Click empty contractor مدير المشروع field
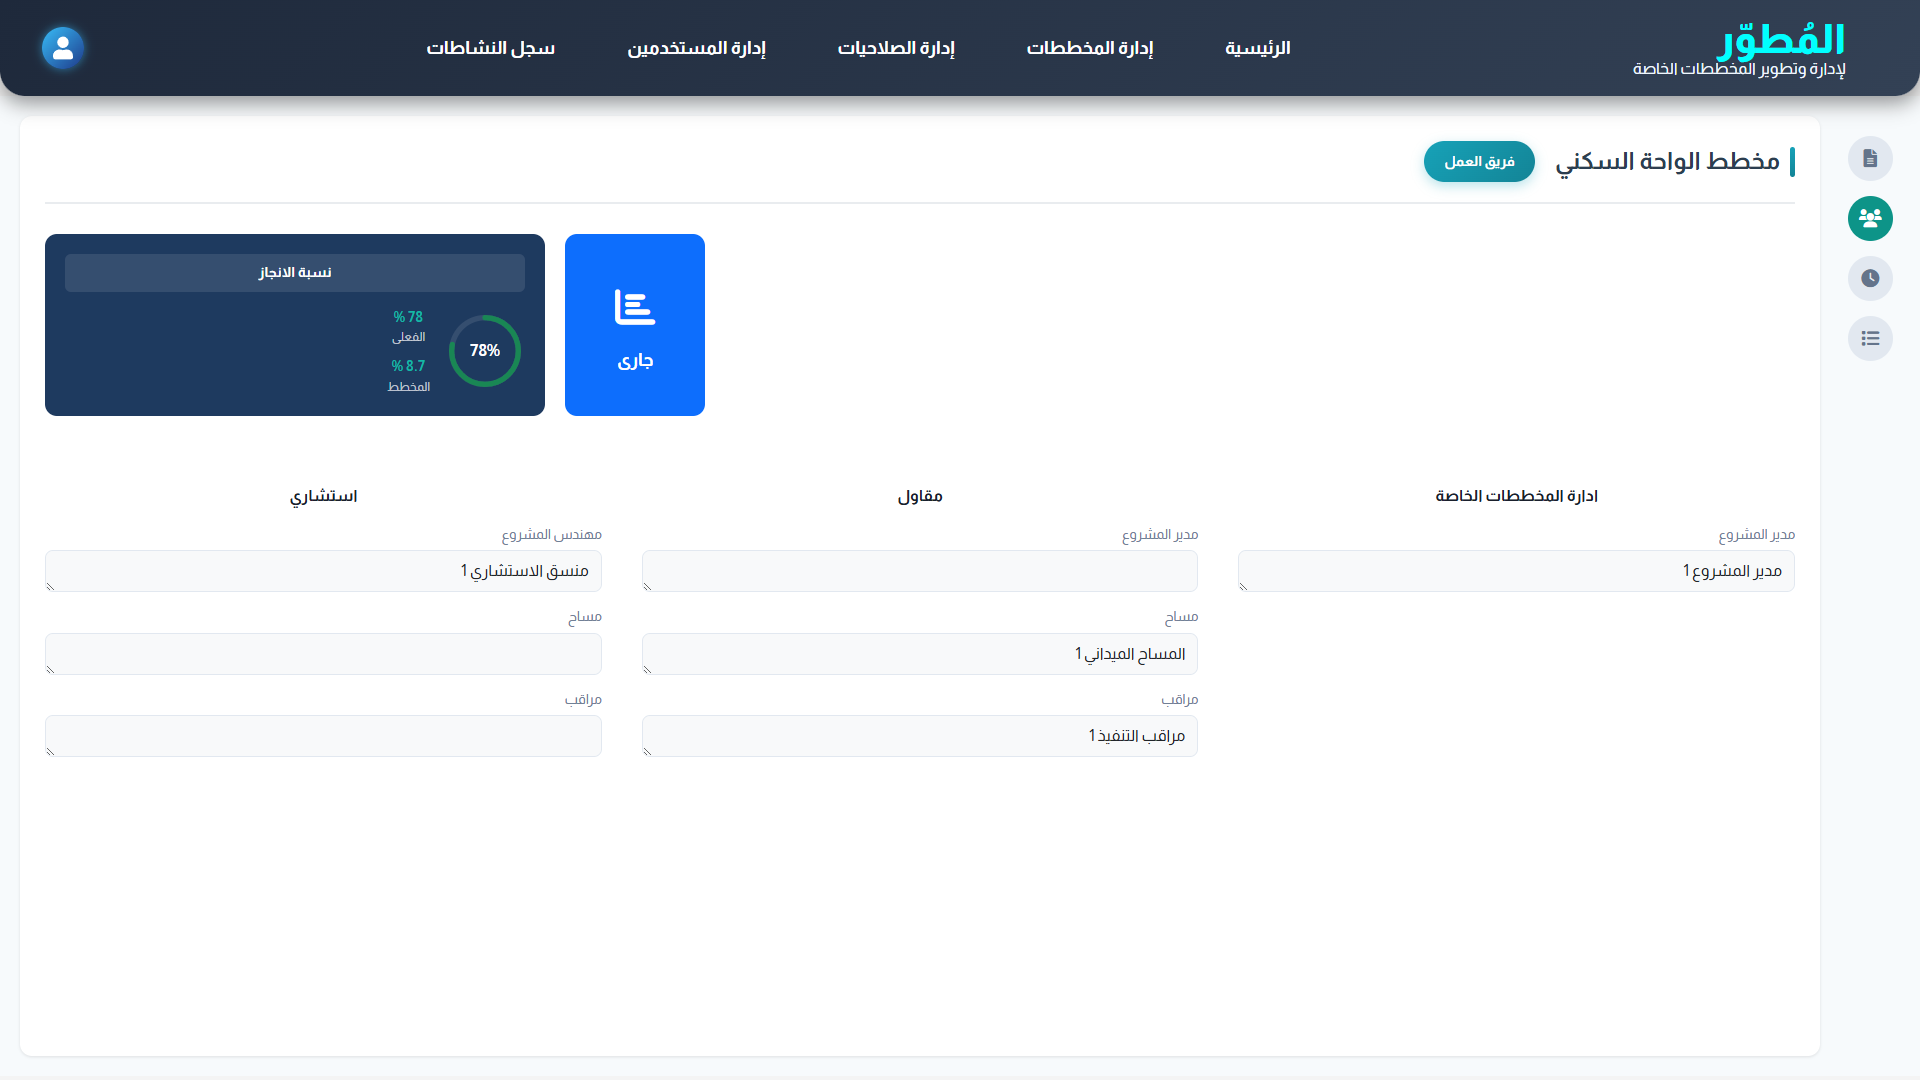 [920, 571]
